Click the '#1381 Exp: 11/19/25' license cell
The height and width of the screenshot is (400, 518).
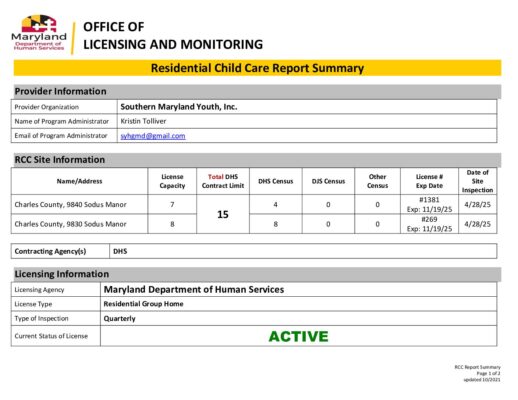coord(429,204)
